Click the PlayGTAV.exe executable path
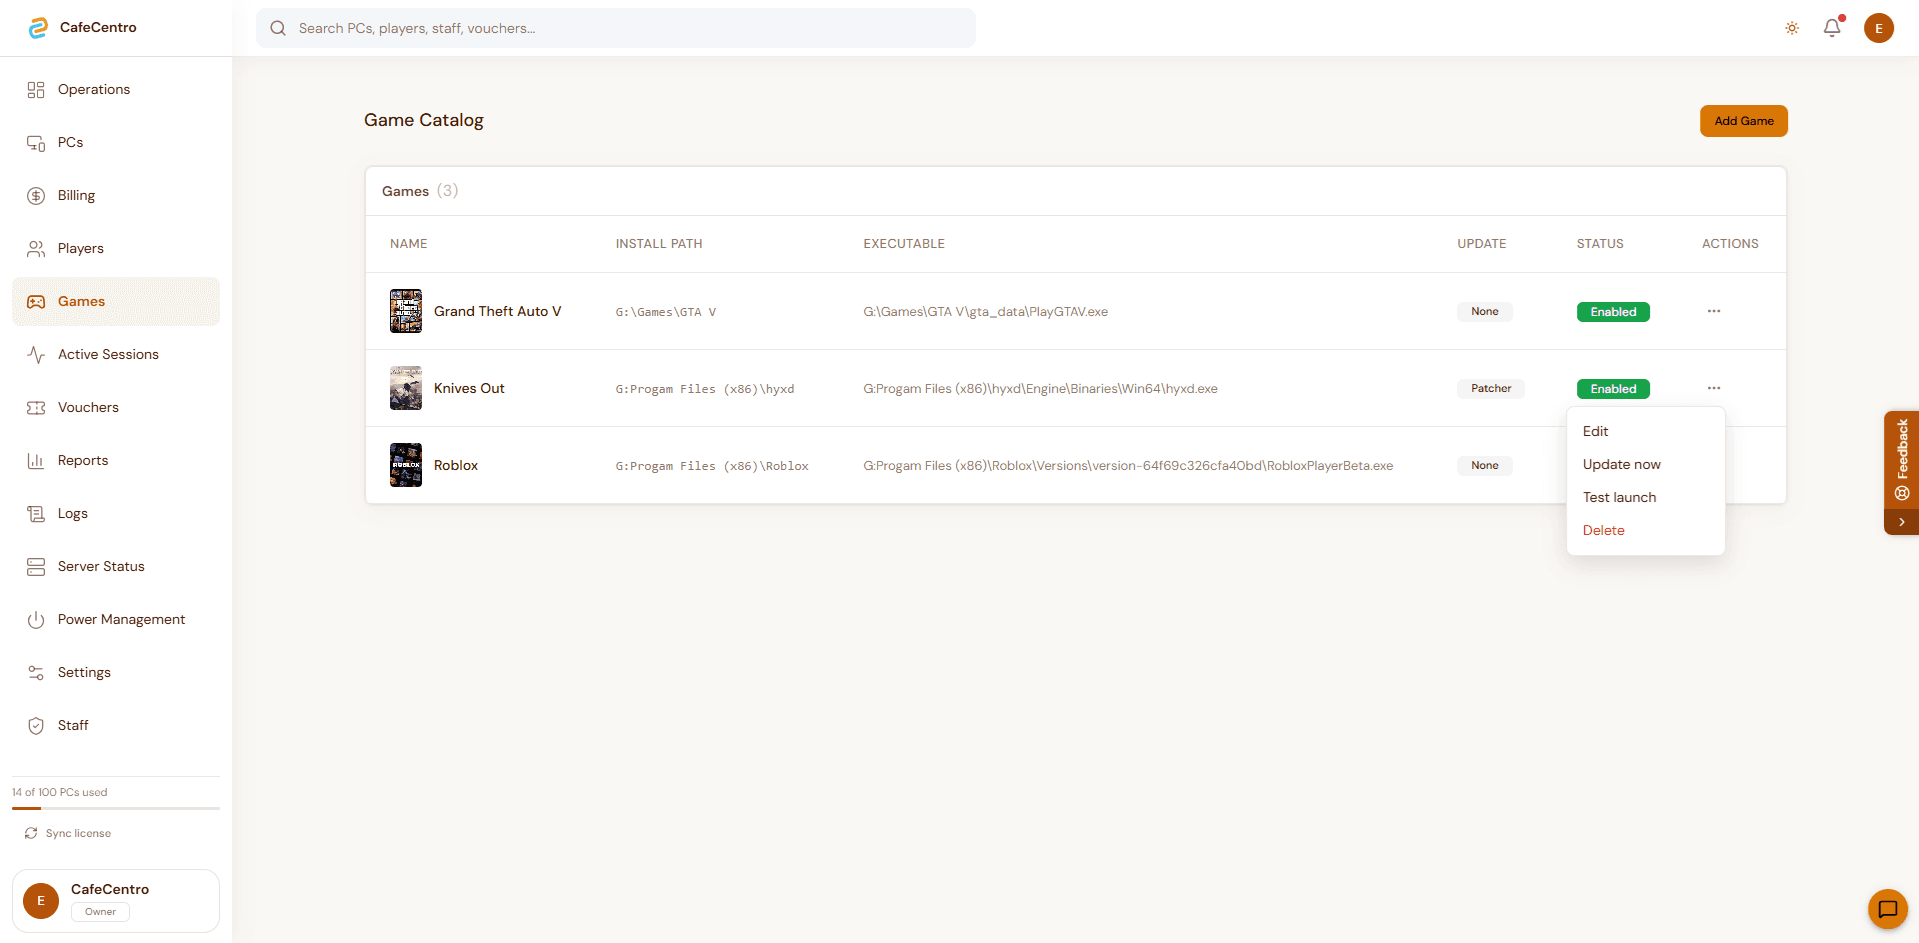 point(986,312)
